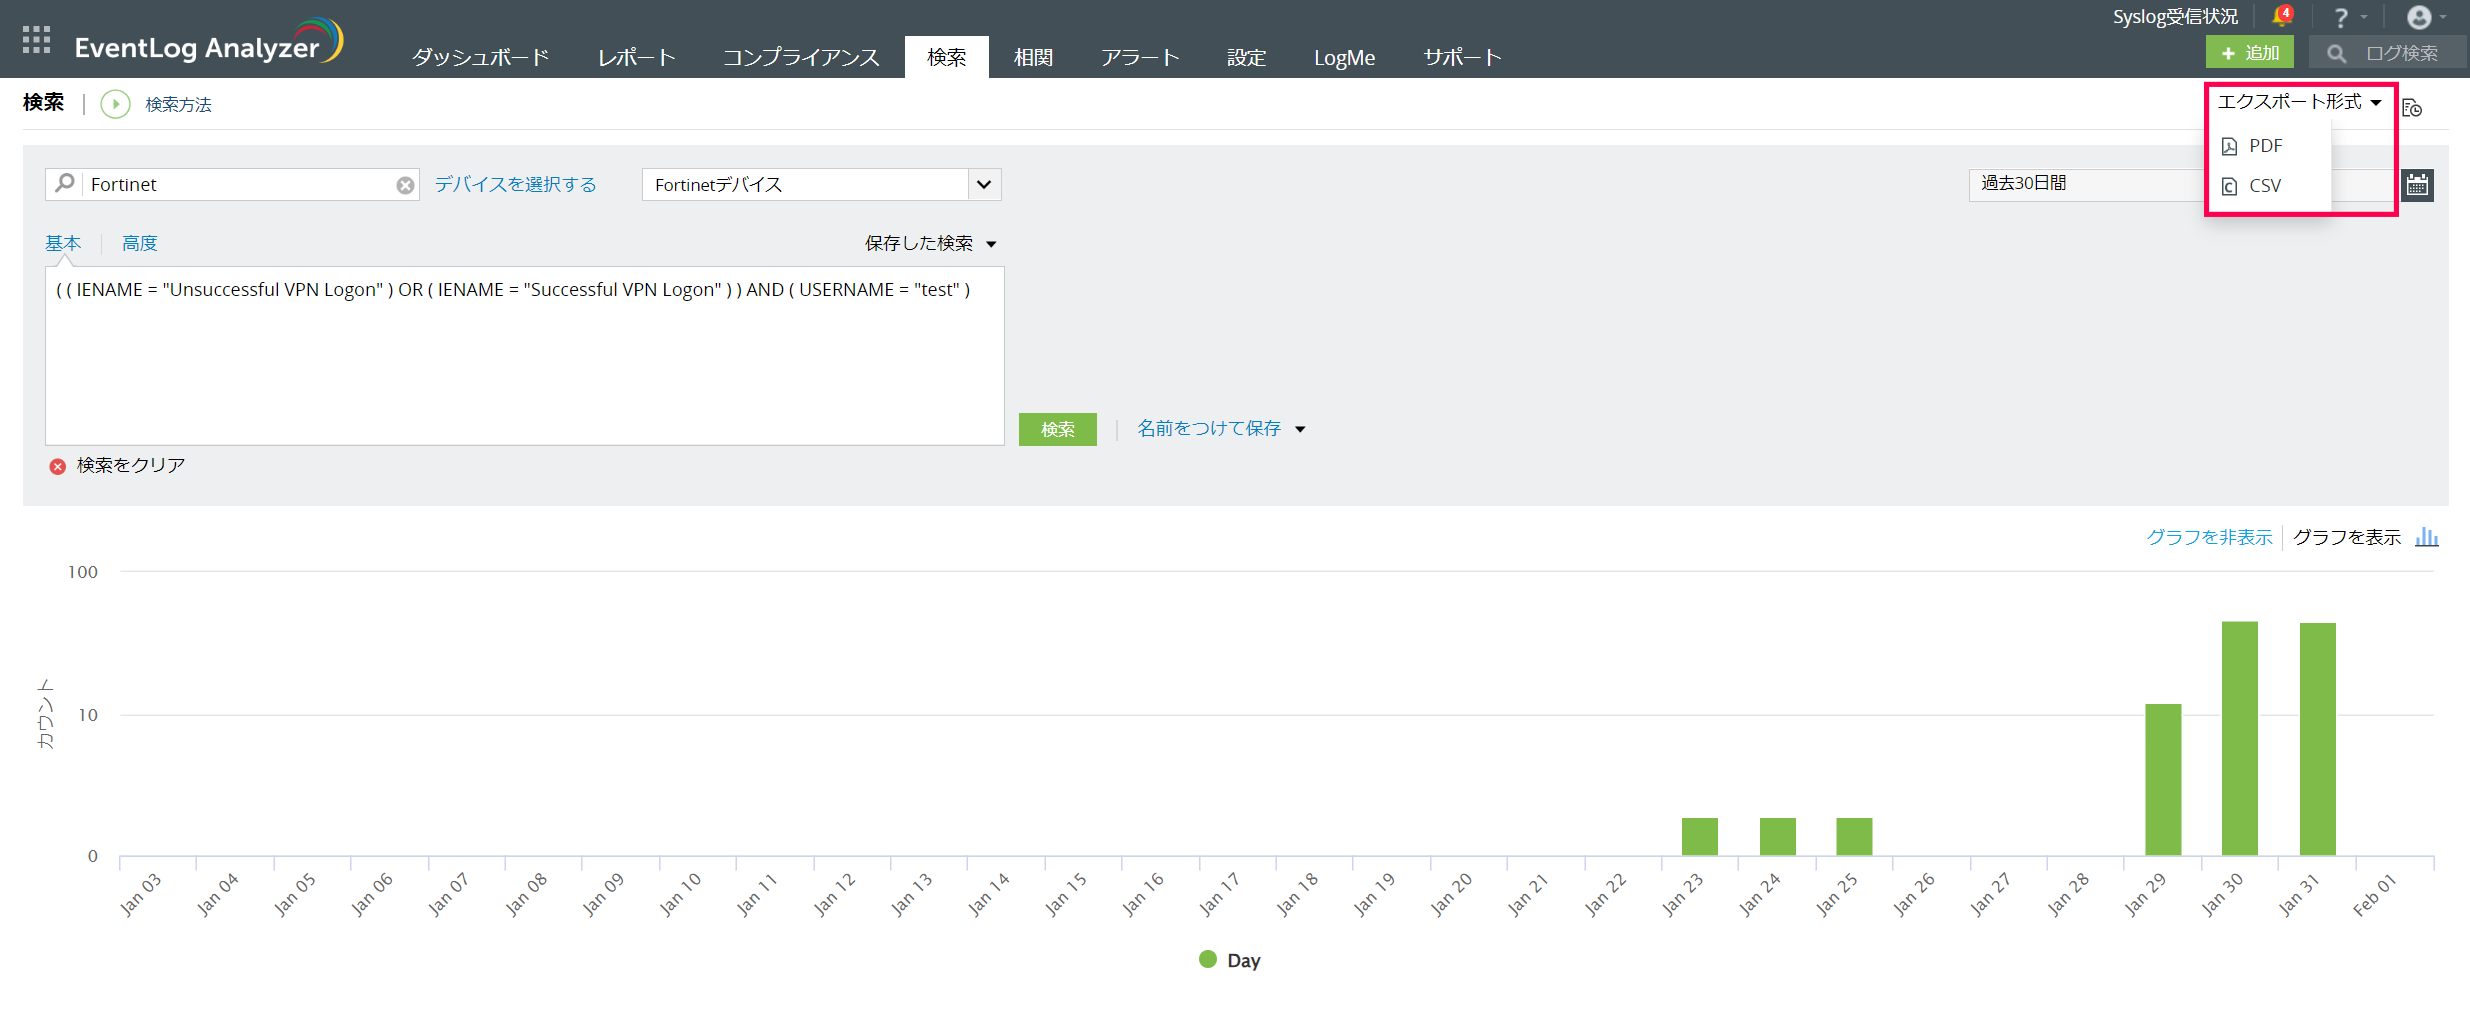Open the help question mark icon
Screen dimensions: 2470x1012
(2341, 18)
